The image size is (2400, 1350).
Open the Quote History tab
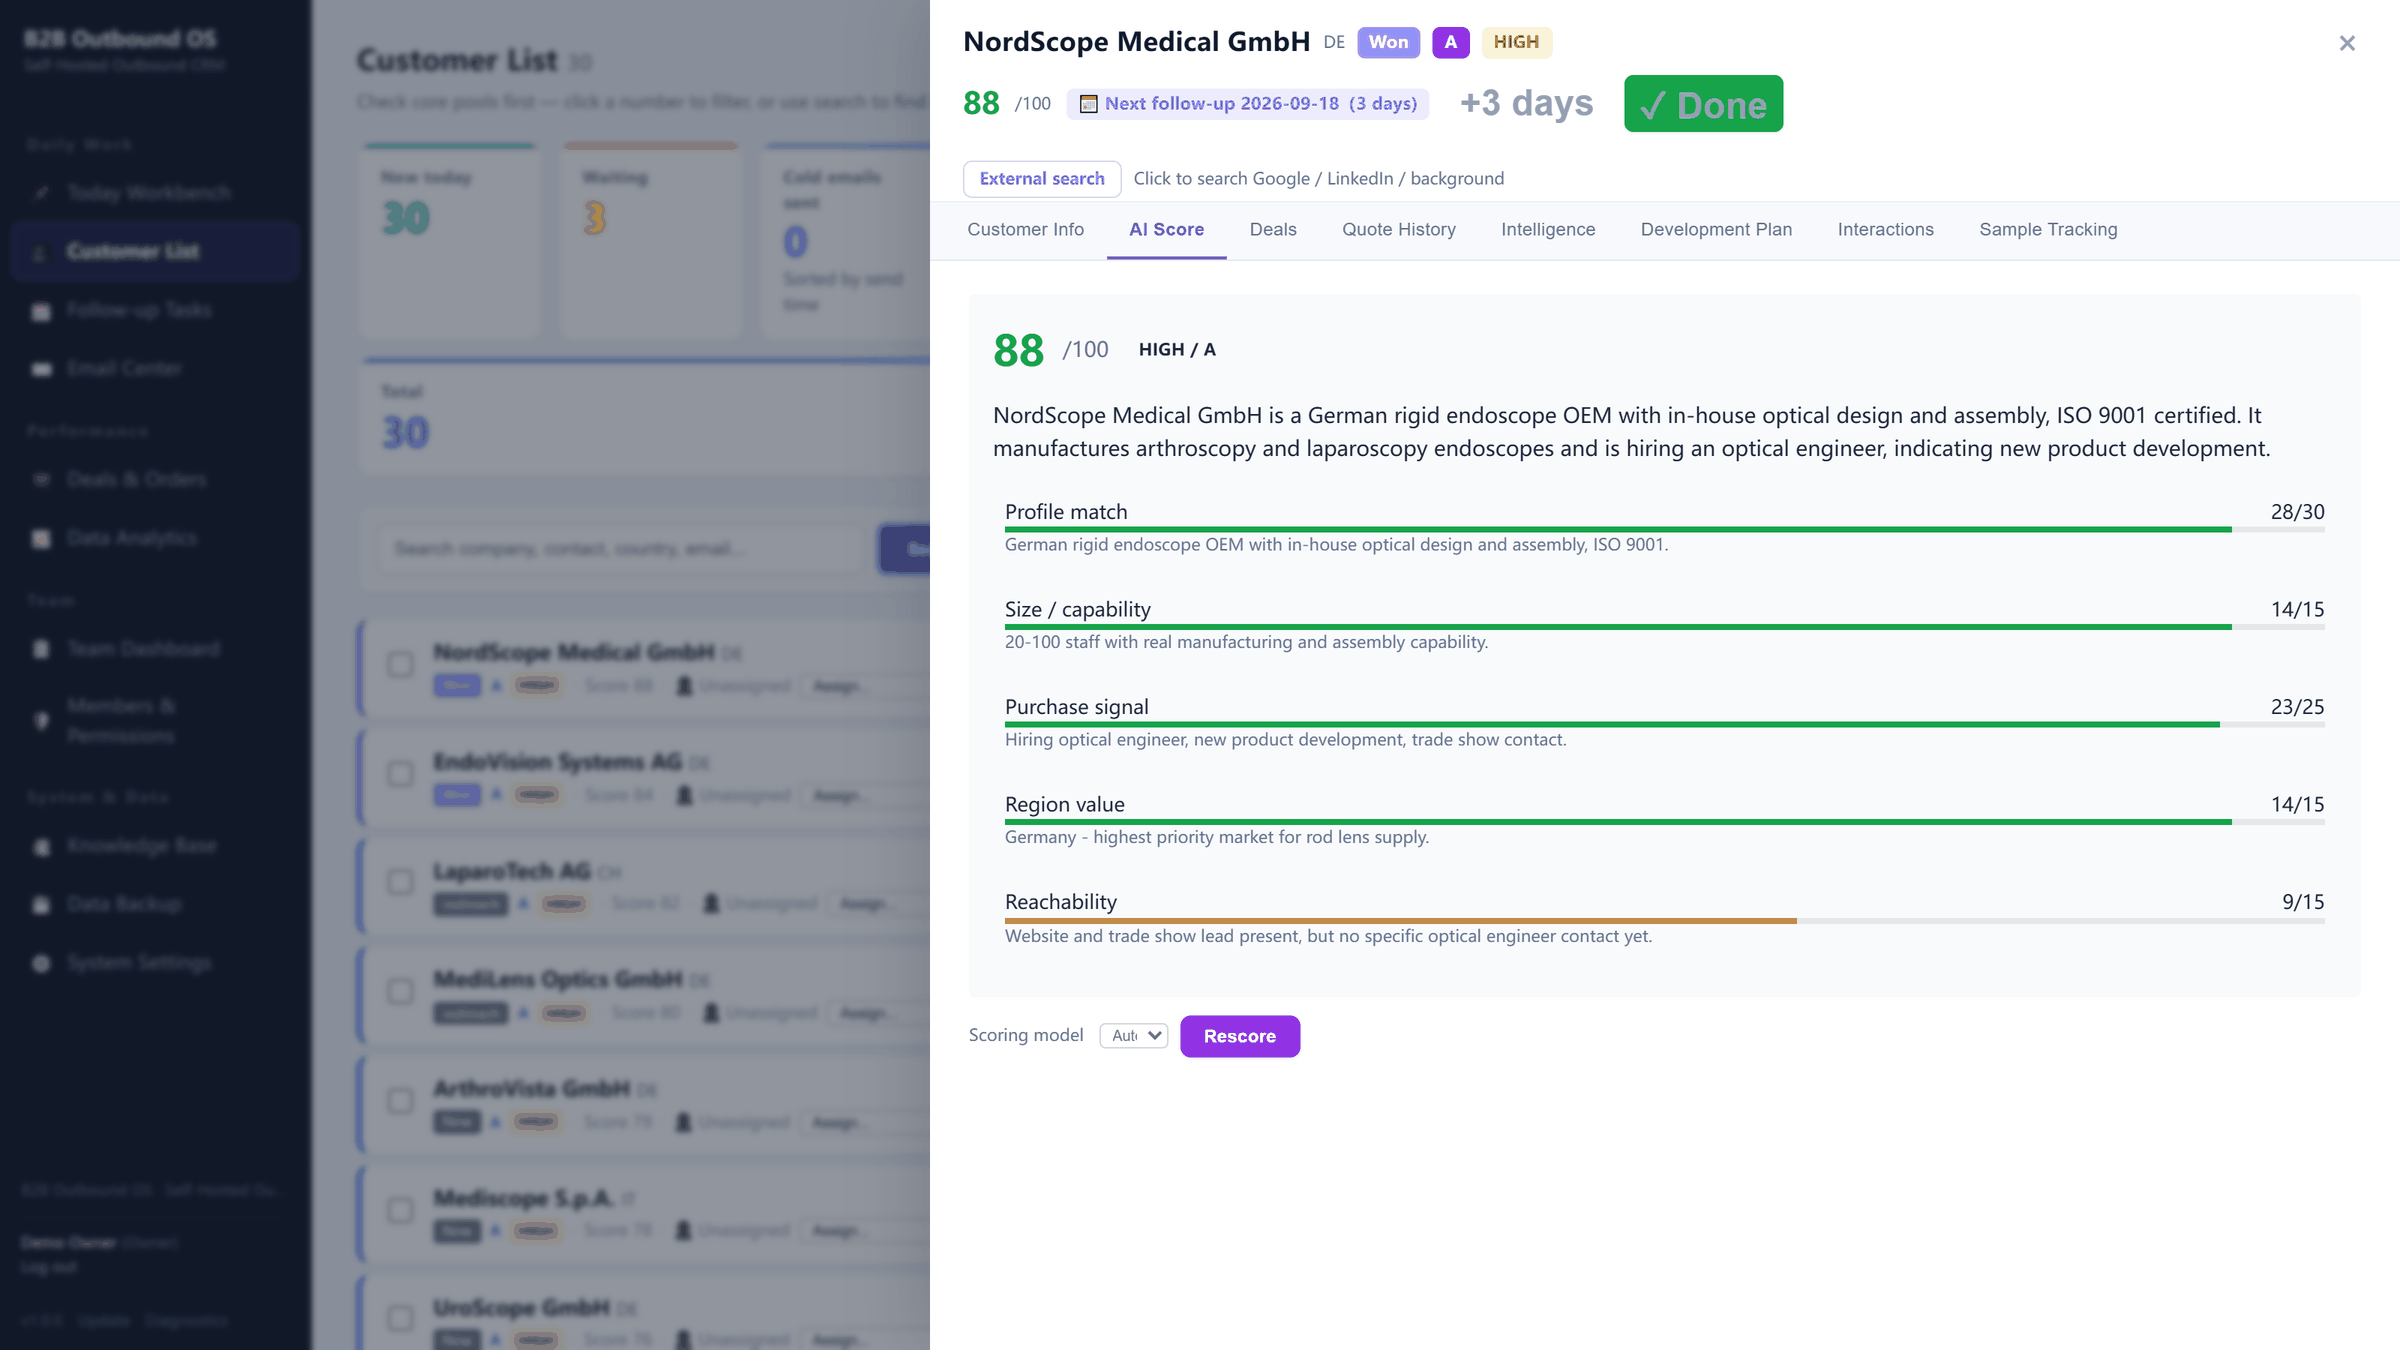click(x=1399, y=230)
